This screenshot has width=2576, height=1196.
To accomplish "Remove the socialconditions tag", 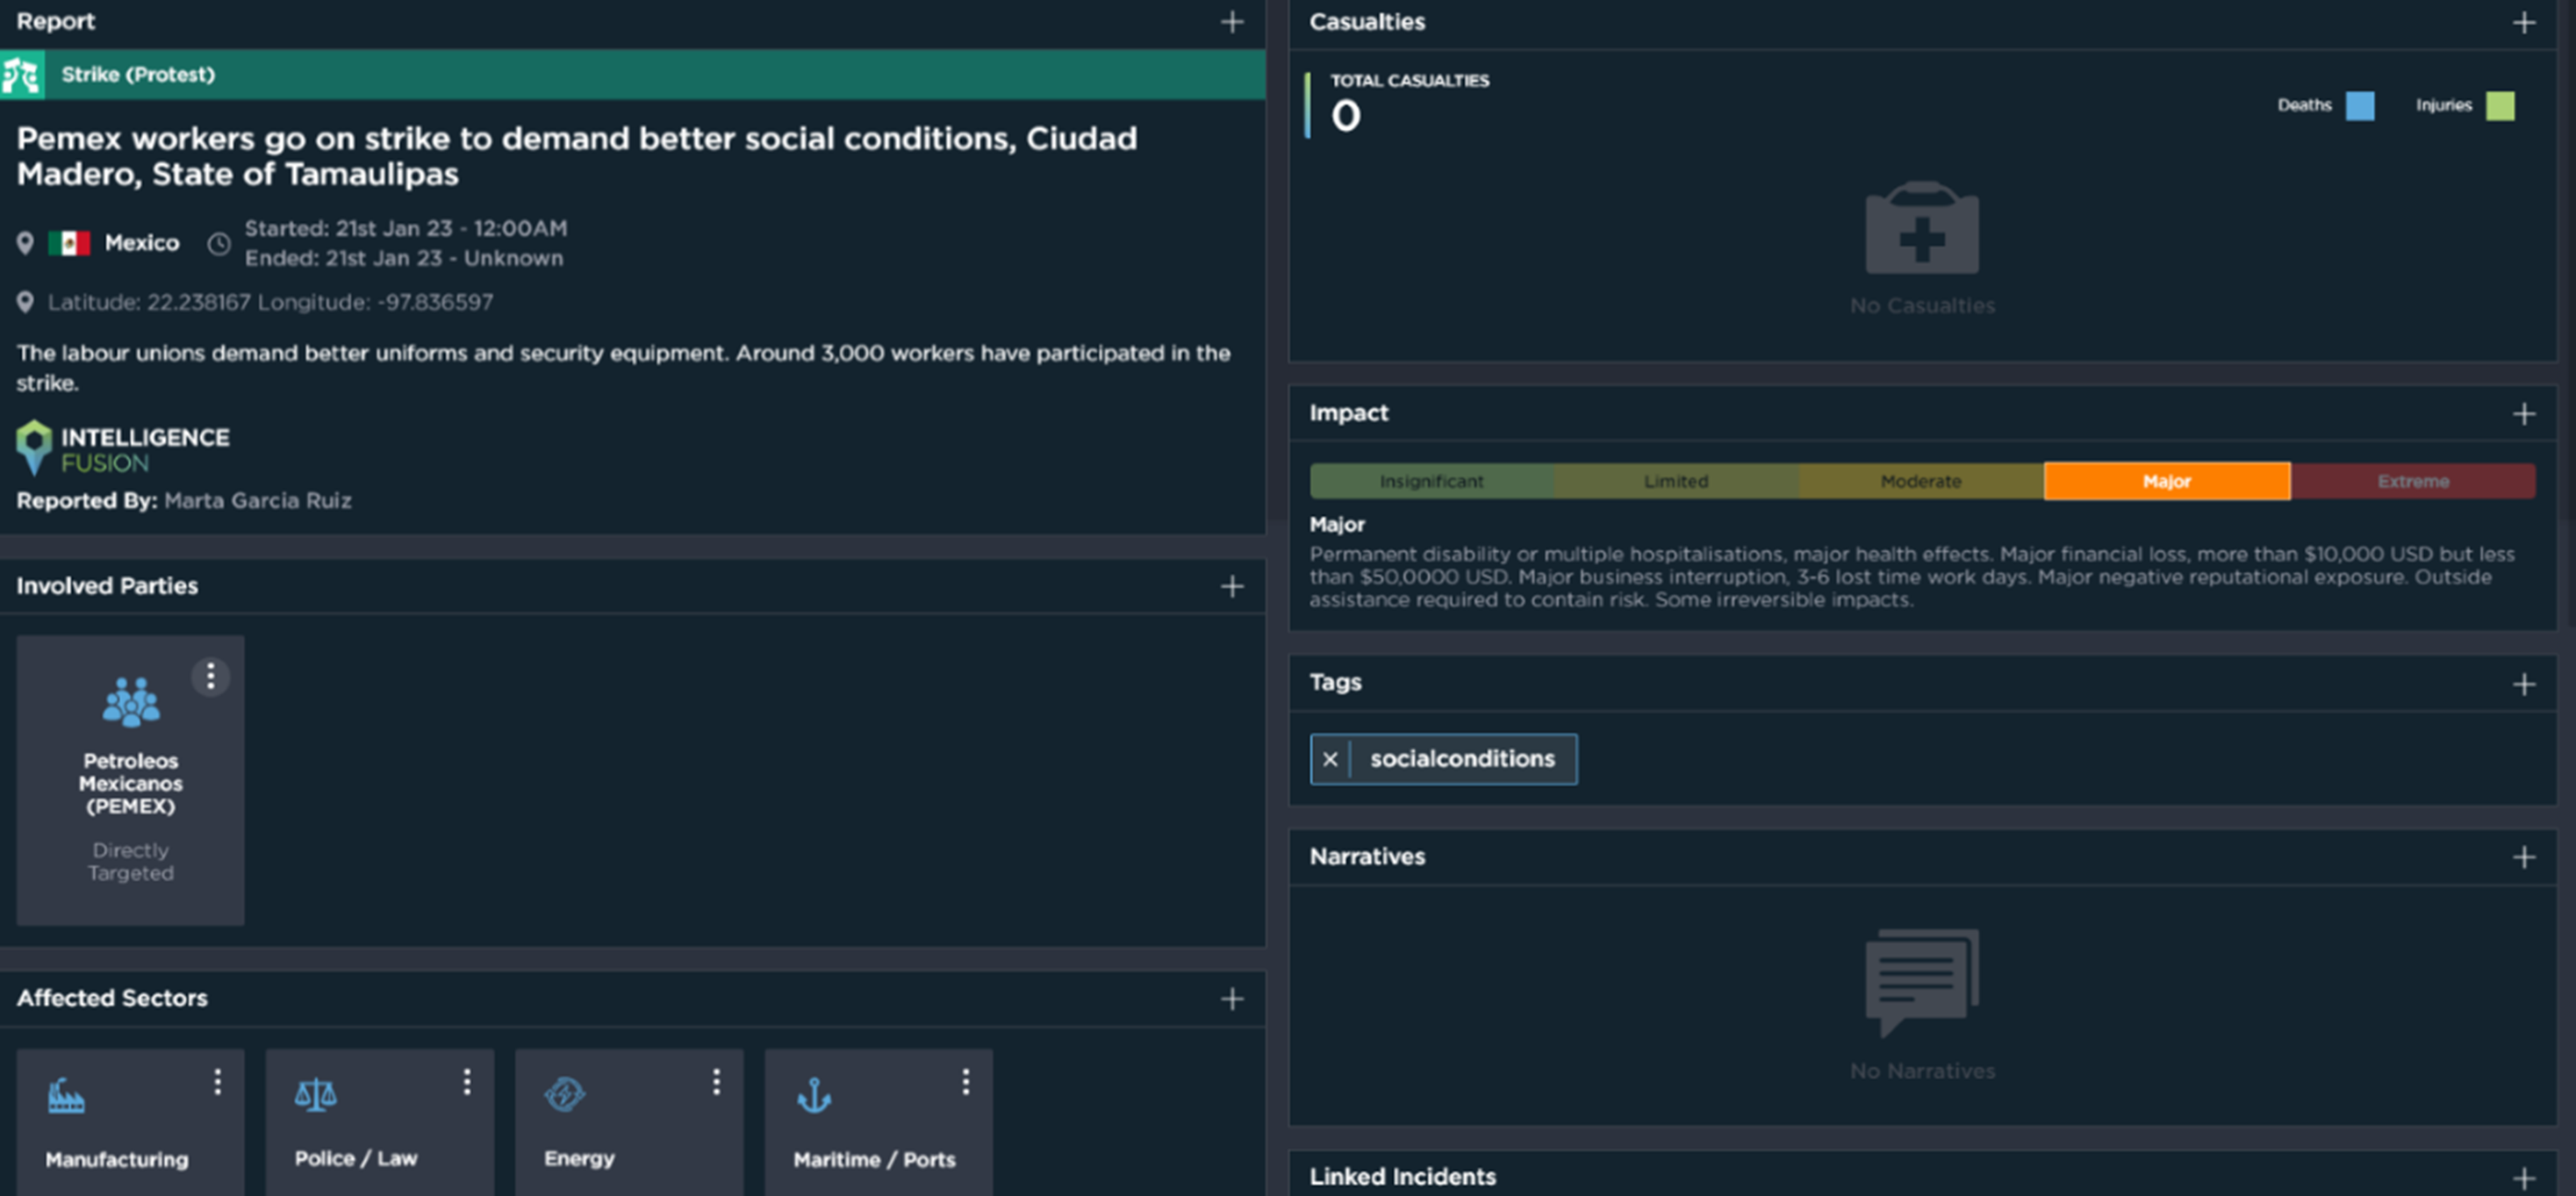I will coord(1330,759).
